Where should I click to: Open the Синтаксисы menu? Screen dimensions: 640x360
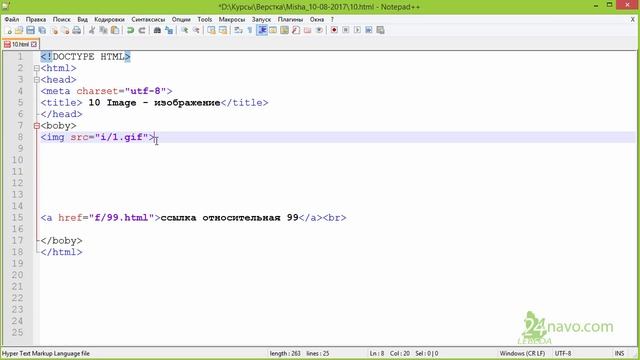(148, 19)
